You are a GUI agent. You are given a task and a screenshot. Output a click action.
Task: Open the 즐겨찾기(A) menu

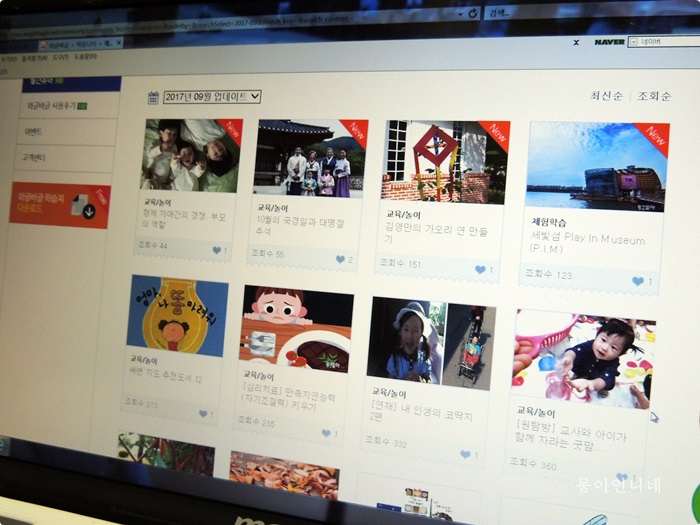[x=34, y=58]
